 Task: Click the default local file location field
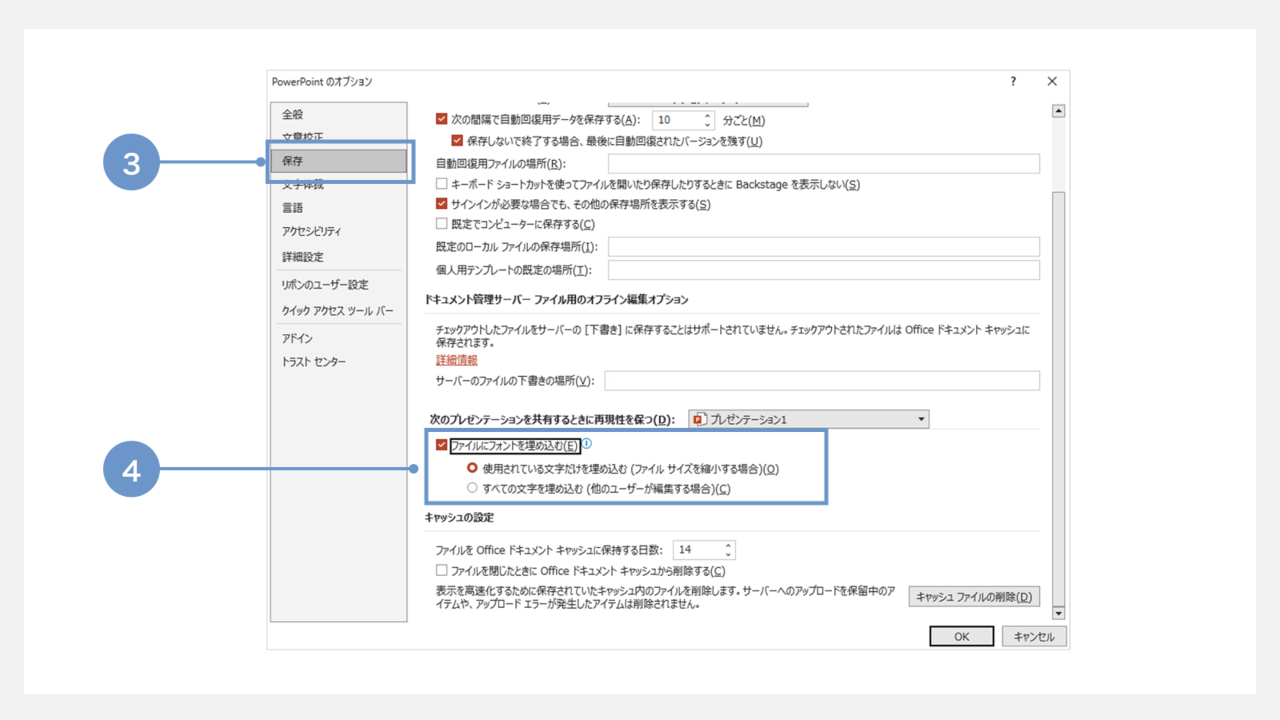point(824,246)
